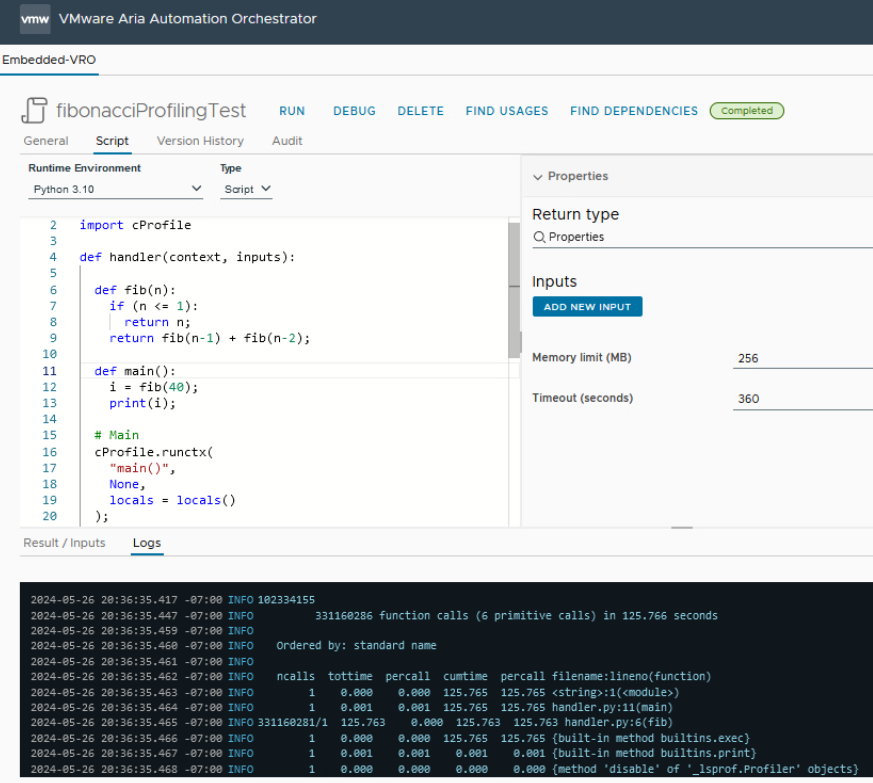Switch to the General tab
Screen dimensions: 873x783
46,141
